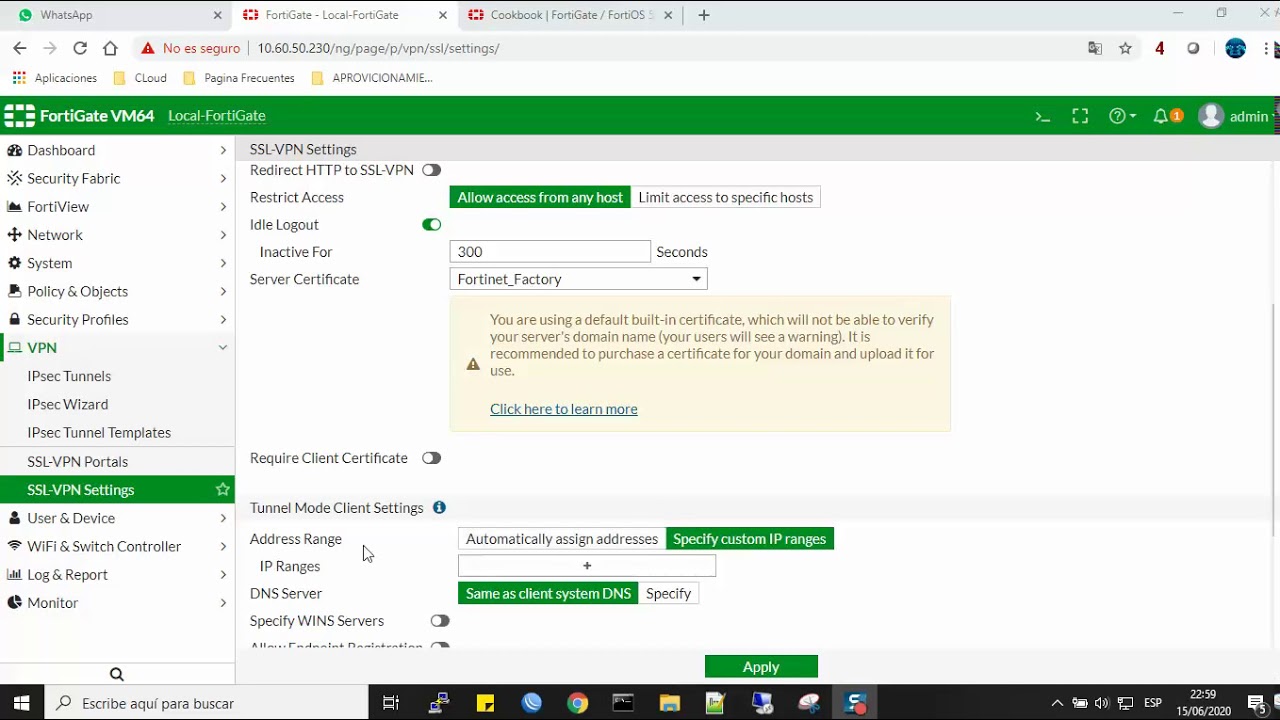Expand the Network menu

point(117,235)
